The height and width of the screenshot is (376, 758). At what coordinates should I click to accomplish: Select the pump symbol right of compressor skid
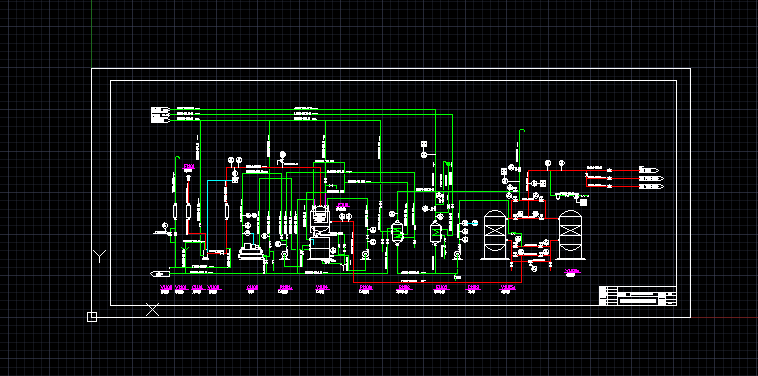pyautogui.click(x=284, y=254)
